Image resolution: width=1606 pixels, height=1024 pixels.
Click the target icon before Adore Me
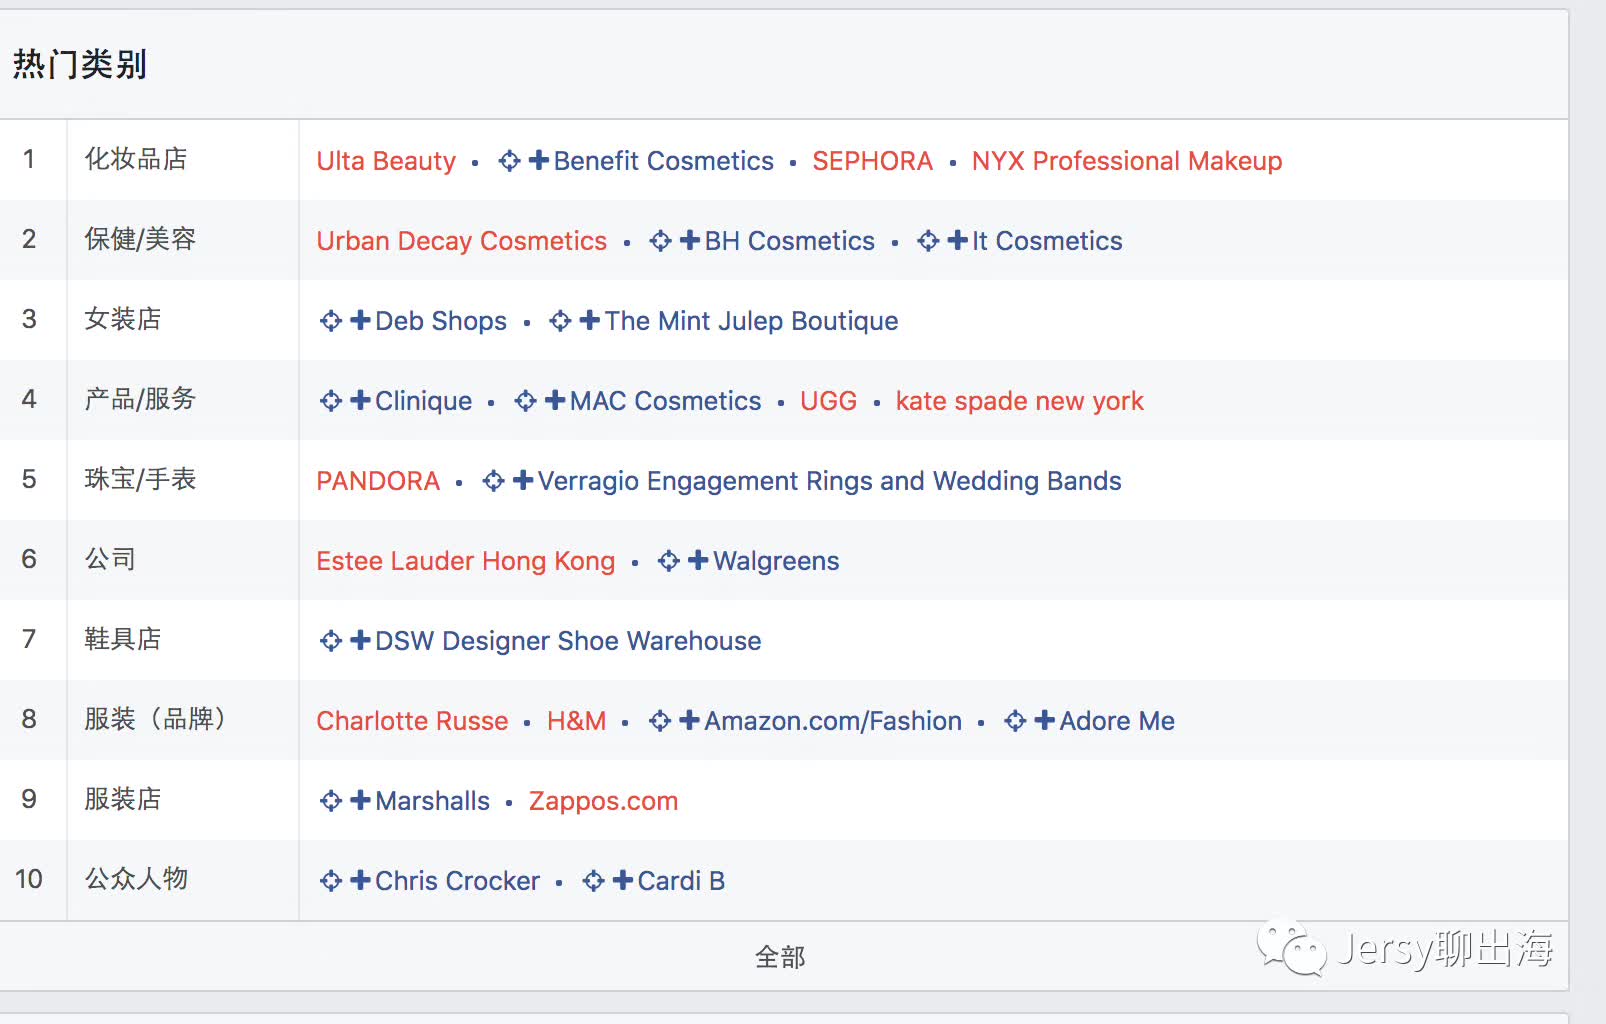1016,721
